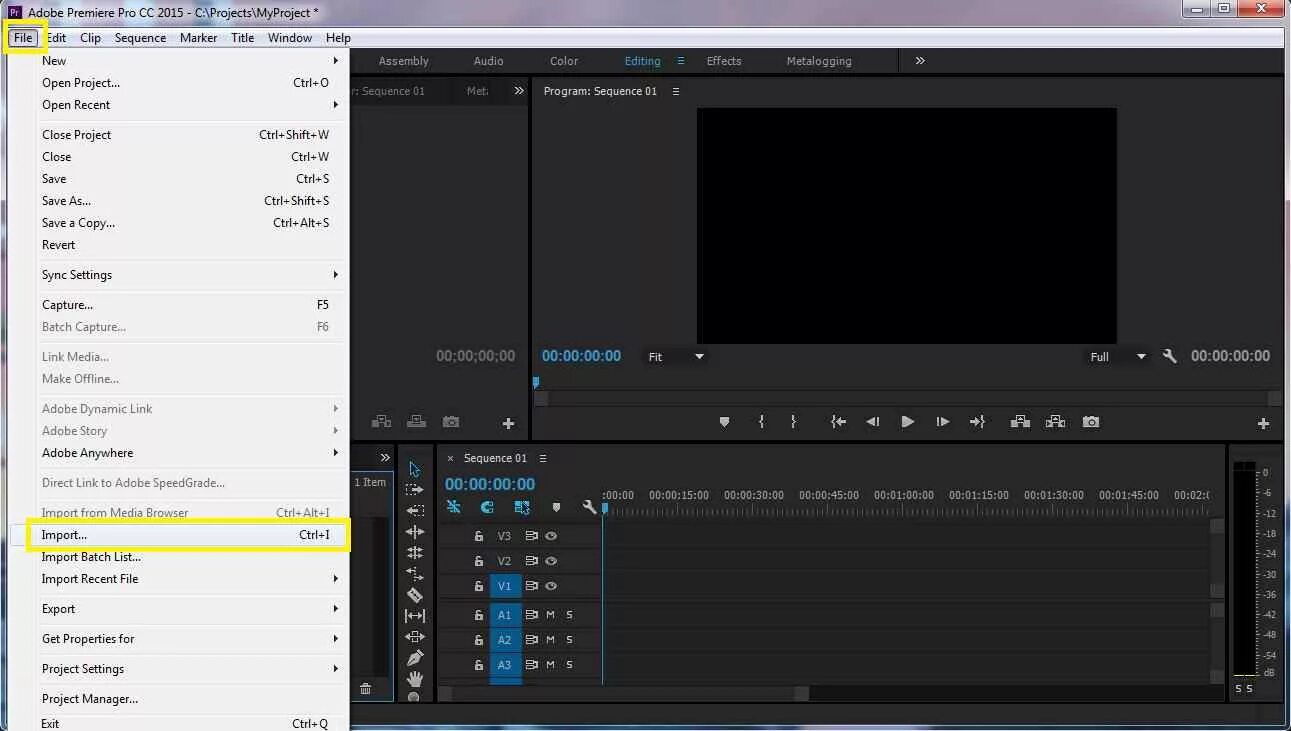The width and height of the screenshot is (1291, 731).
Task: Export frame camera icon in Source monitor
Action: [x=451, y=422]
